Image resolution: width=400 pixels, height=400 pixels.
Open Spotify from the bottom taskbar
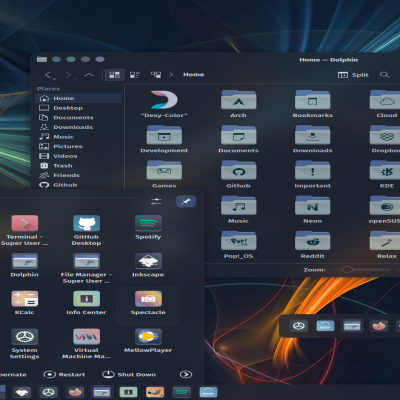(182, 392)
